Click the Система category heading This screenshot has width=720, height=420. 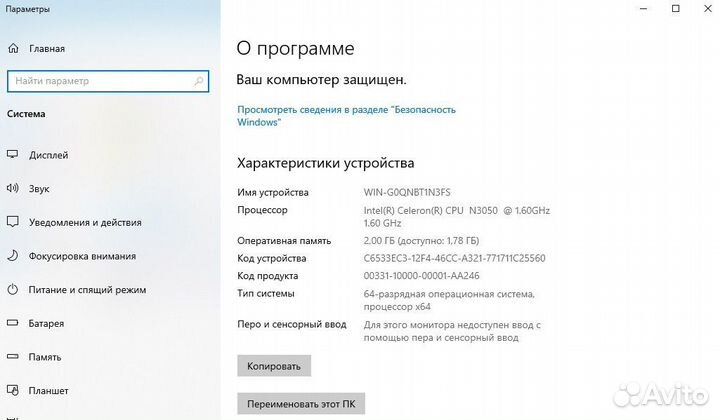coord(26,114)
